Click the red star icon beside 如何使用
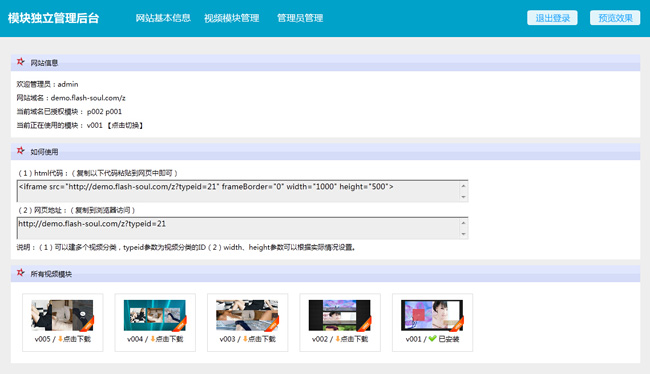This screenshot has height=374, width=650. click(21, 151)
